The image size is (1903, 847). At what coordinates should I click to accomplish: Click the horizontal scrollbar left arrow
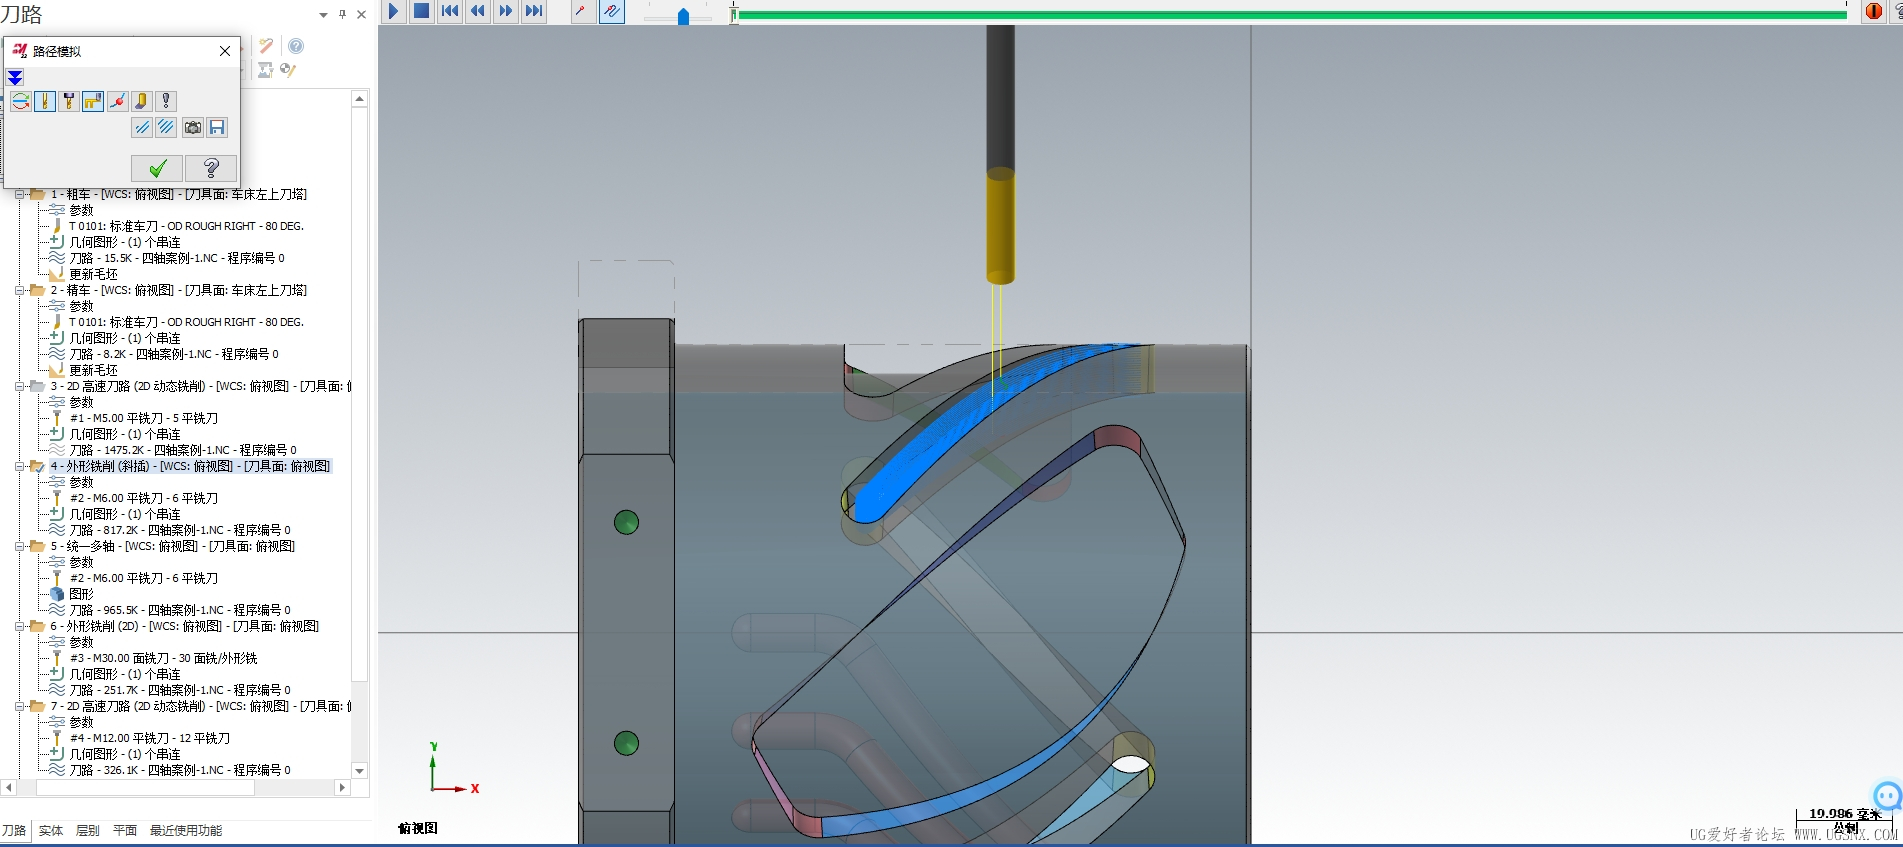pos(9,788)
